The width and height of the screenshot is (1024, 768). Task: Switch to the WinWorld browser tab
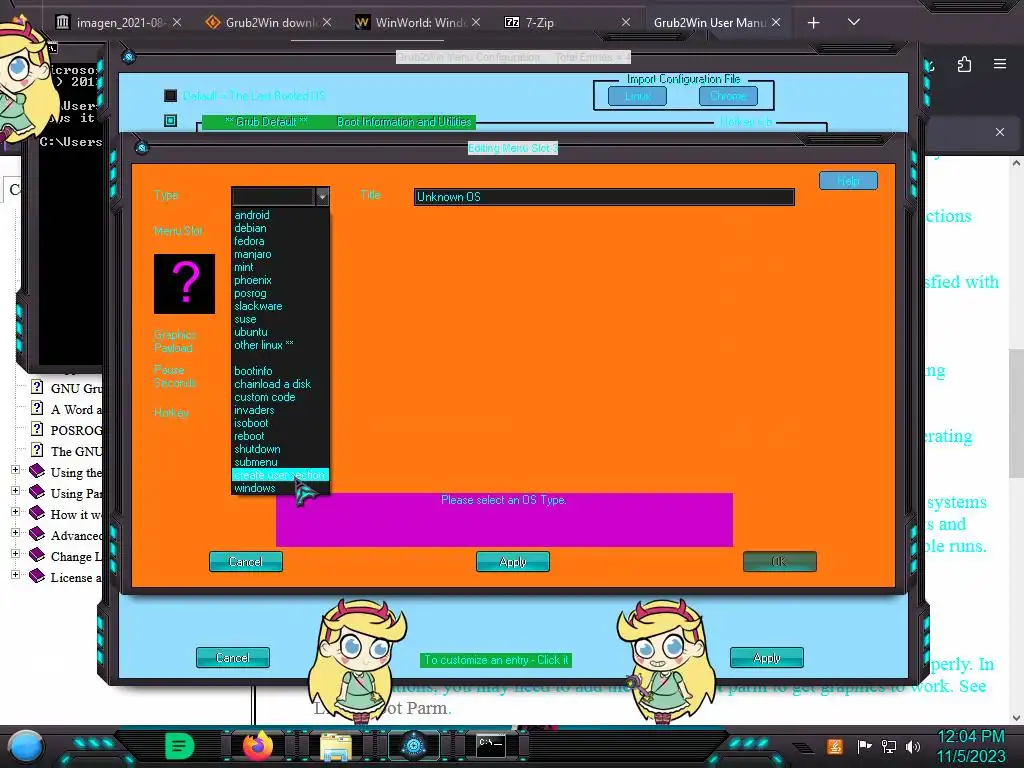[x=419, y=23]
